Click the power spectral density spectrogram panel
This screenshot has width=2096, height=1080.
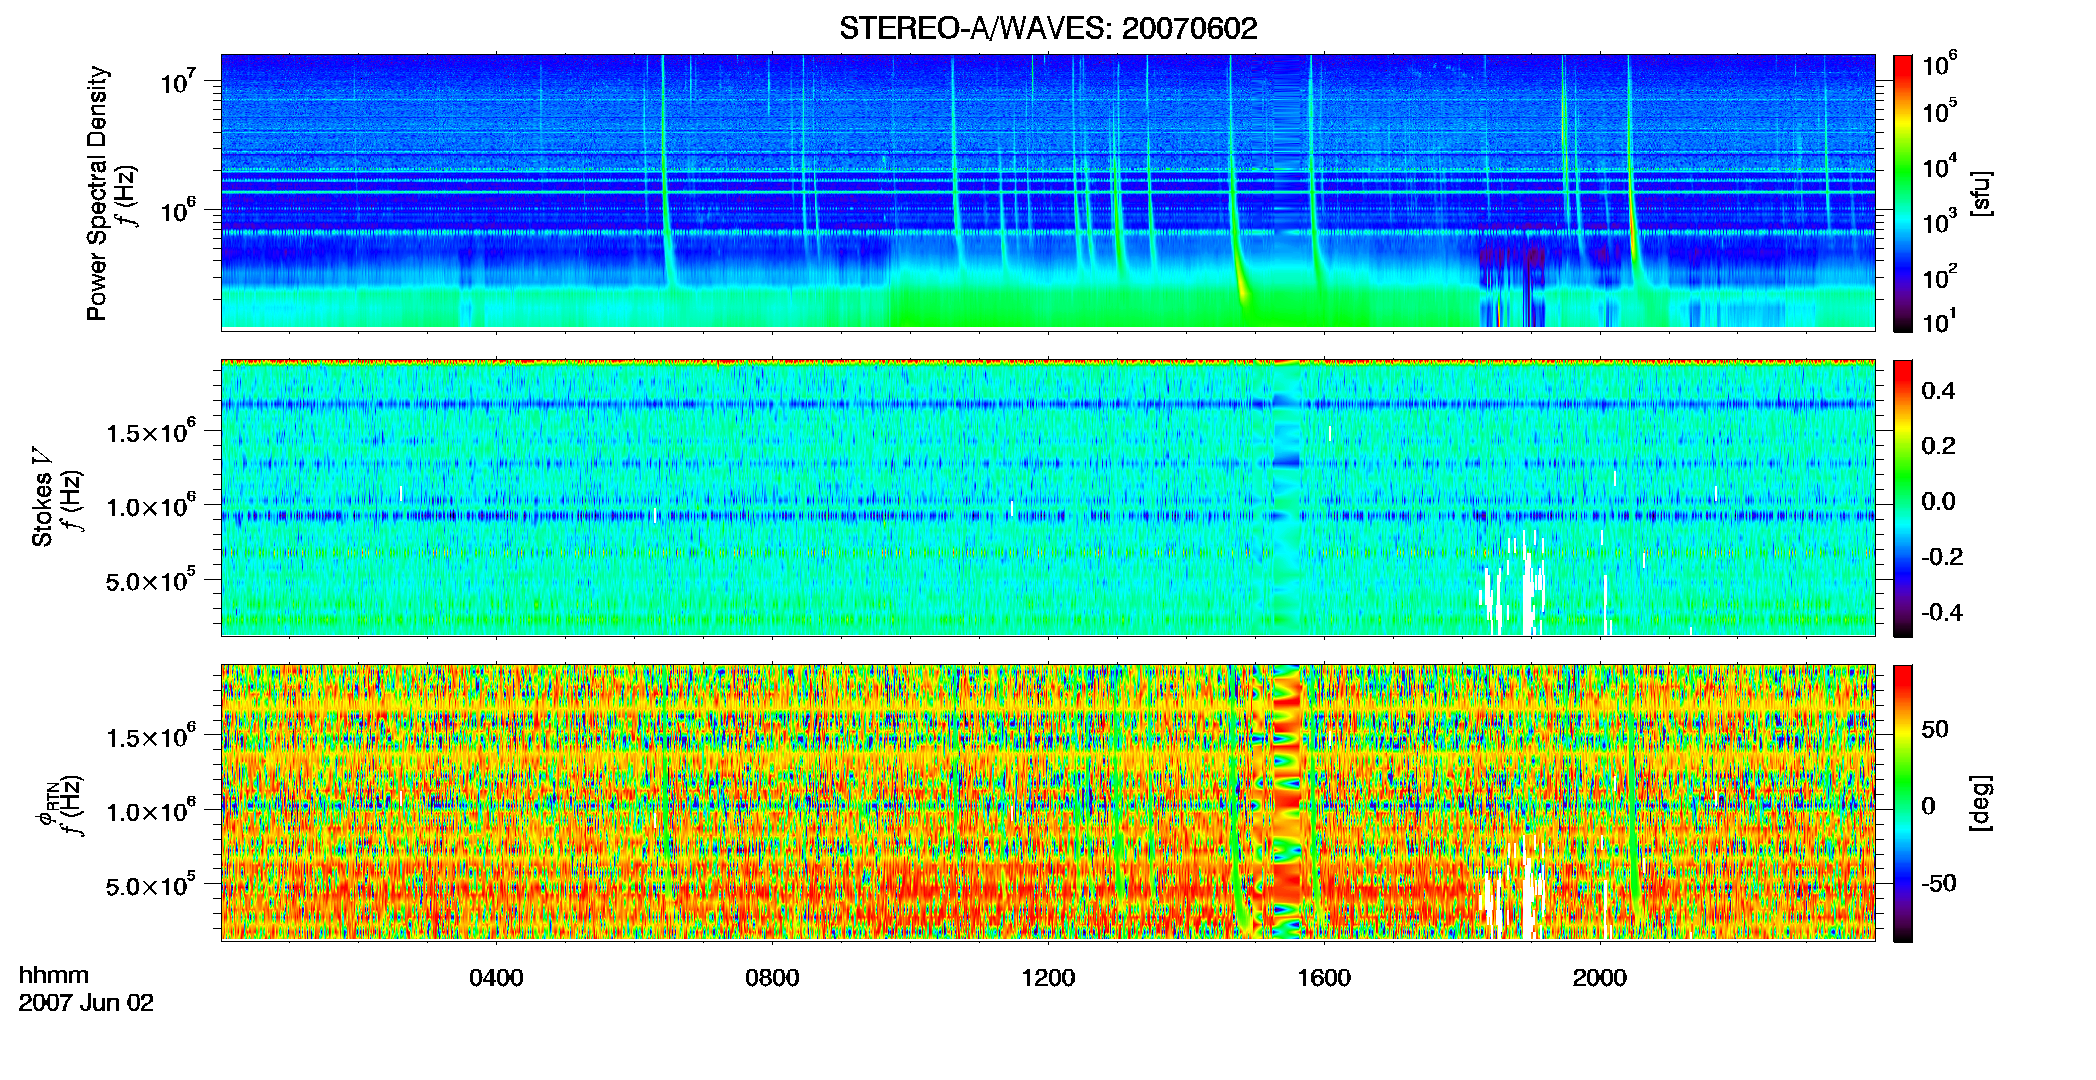pos(1048,192)
